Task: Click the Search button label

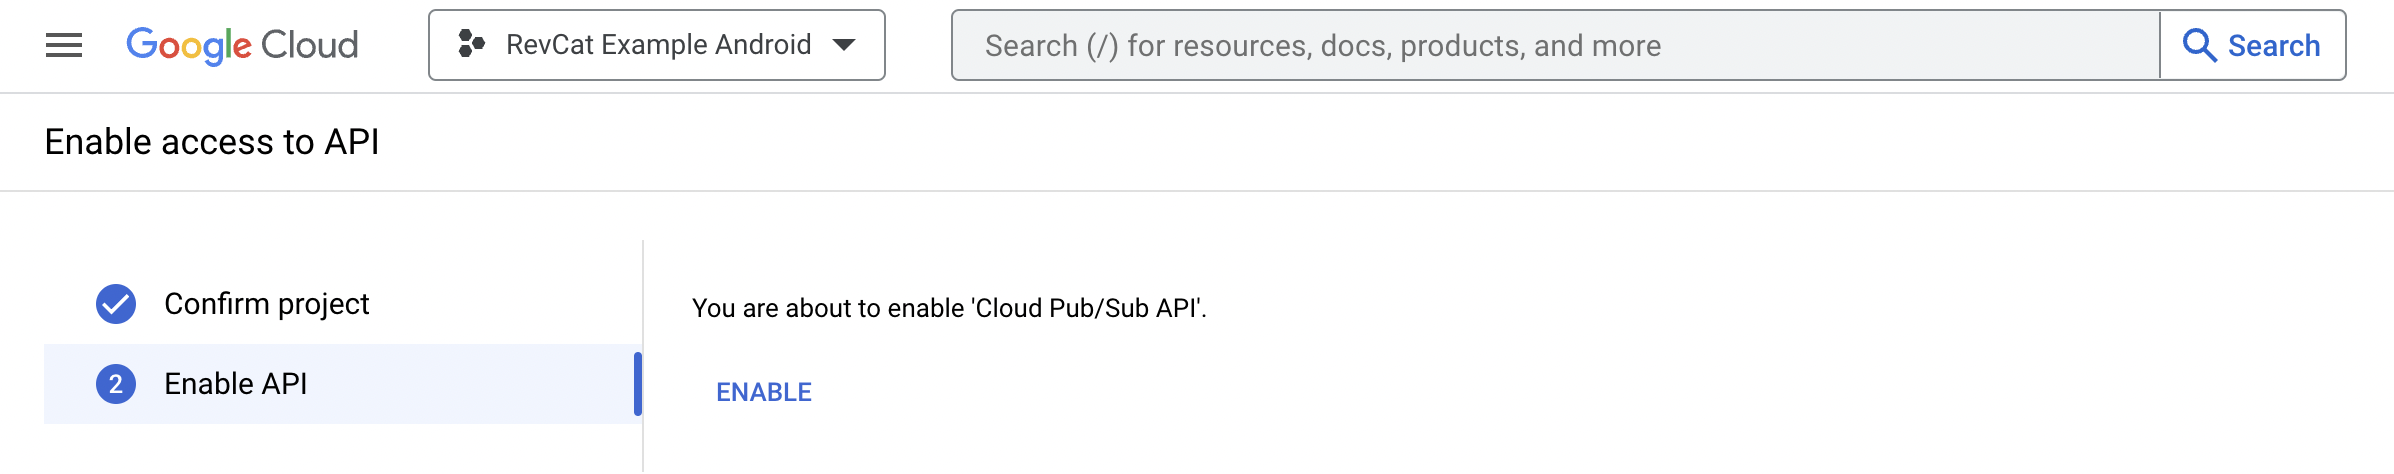Action: pyautogui.click(x=2274, y=45)
